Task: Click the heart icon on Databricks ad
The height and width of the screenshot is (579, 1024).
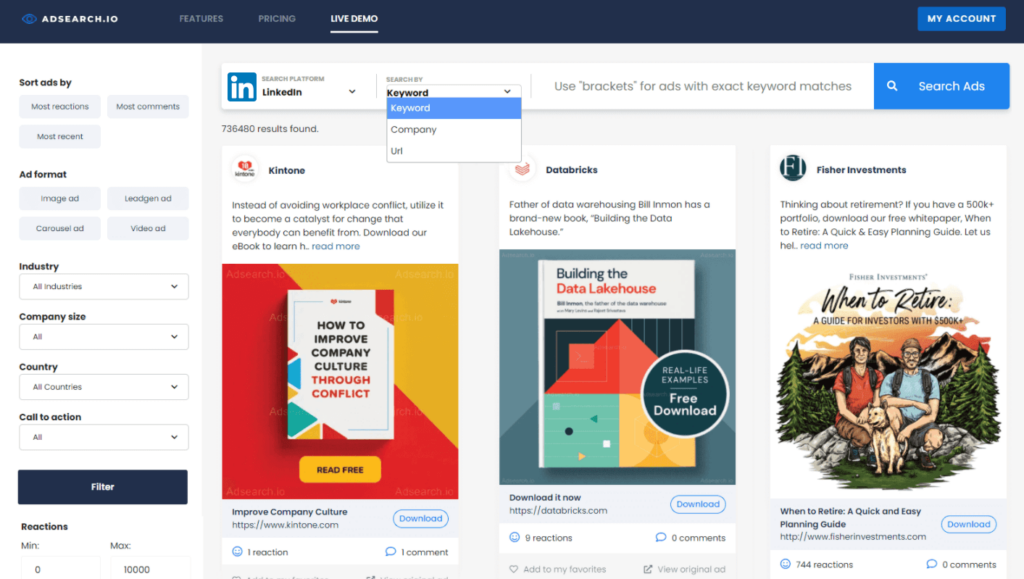Action: tap(514, 569)
